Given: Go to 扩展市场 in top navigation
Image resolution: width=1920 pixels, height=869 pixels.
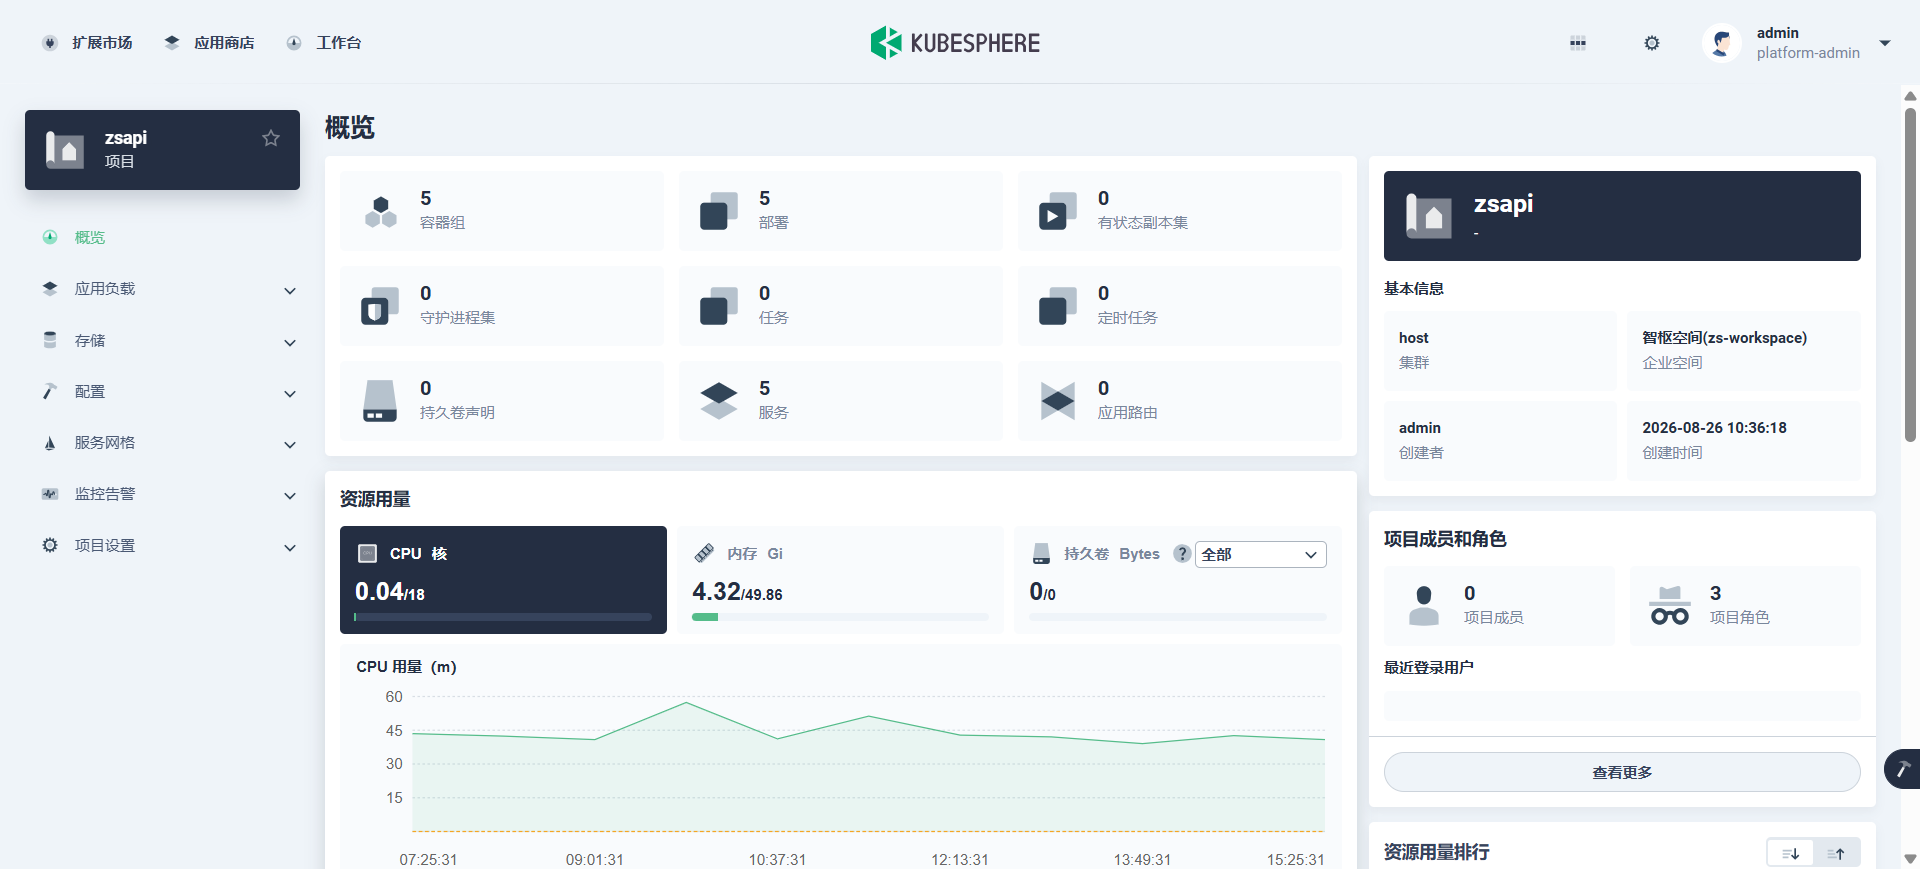Looking at the screenshot, I should (87, 43).
